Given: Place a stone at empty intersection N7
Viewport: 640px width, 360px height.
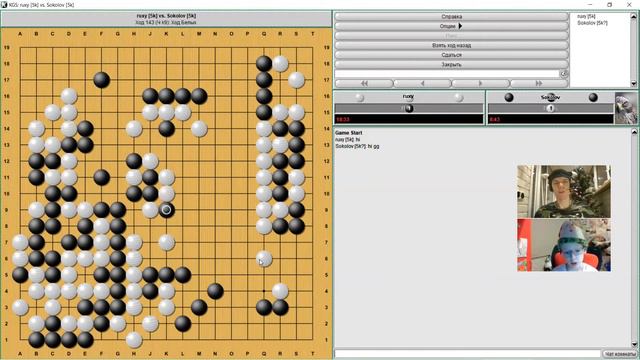Looking at the screenshot, I should [x=216, y=242].
